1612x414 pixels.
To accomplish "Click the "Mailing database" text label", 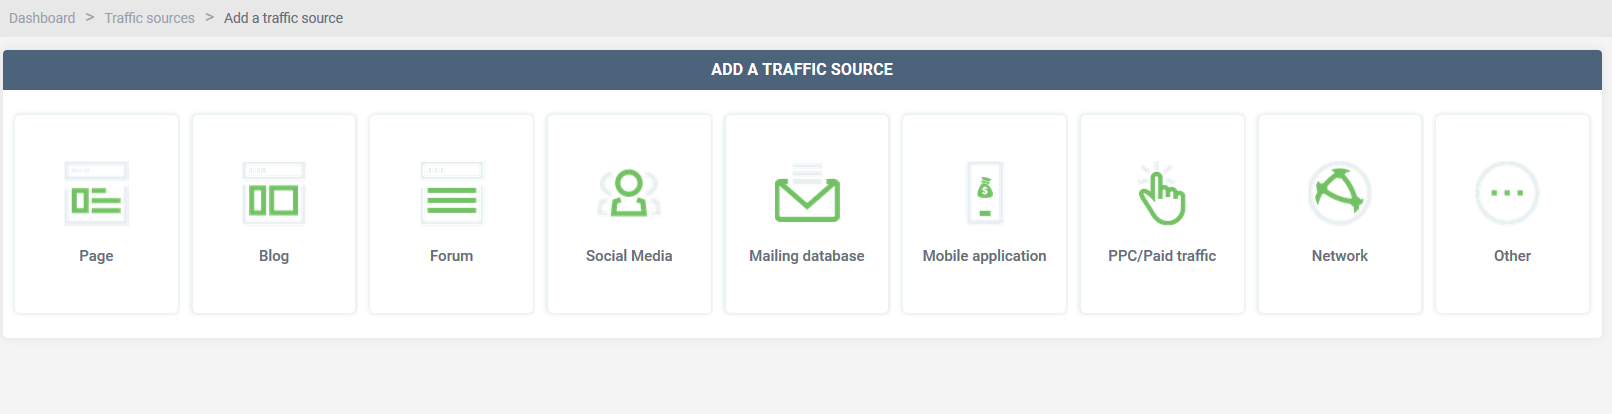I will pyautogui.click(x=807, y=256).
